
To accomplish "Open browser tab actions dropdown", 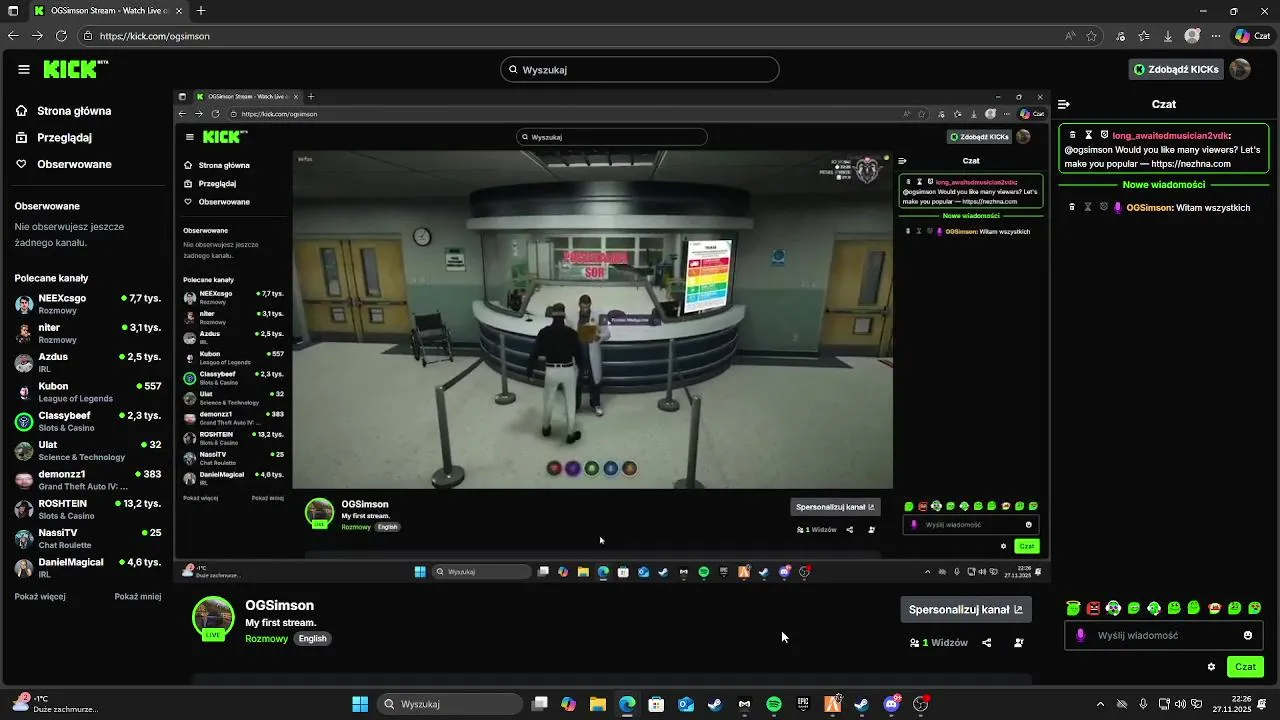I will pyautogui.click(x=13, y=11).
